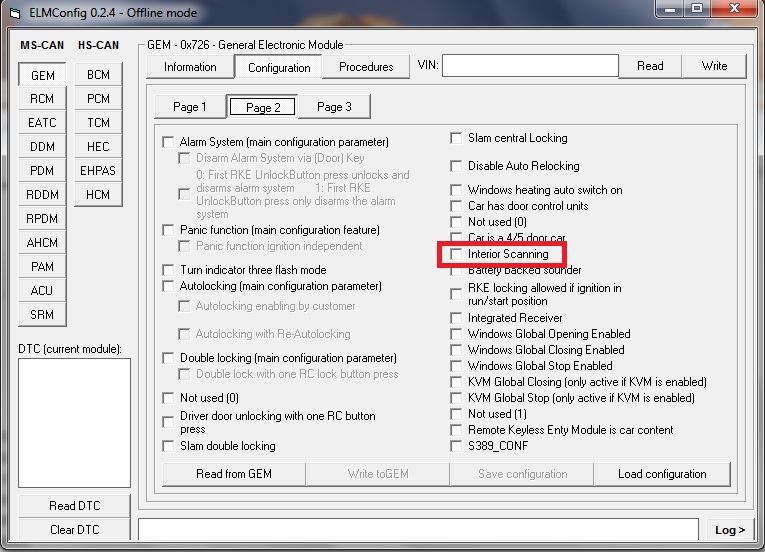Click Read from GEM button
Viewport: 765px width, 552px height.
[233, 474]
